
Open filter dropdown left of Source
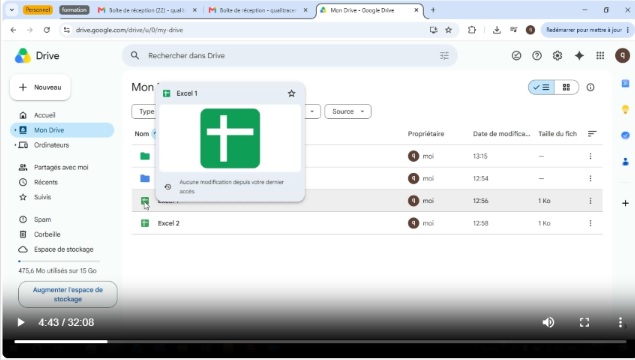click(313, 112)
